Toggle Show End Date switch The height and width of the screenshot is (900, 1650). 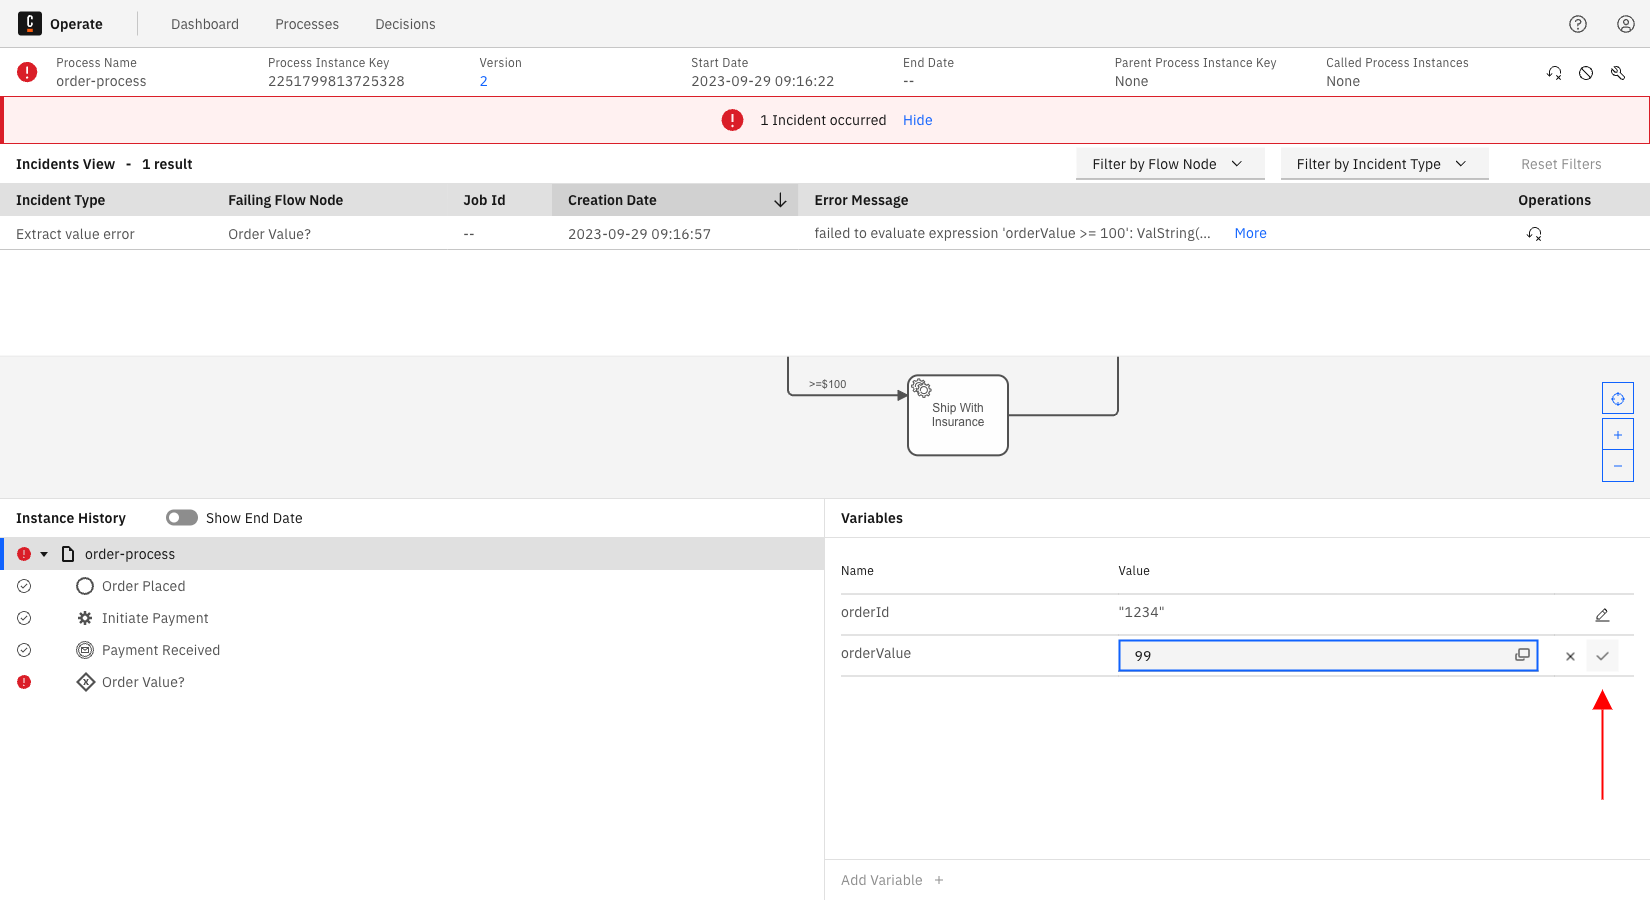click(182, 518)
